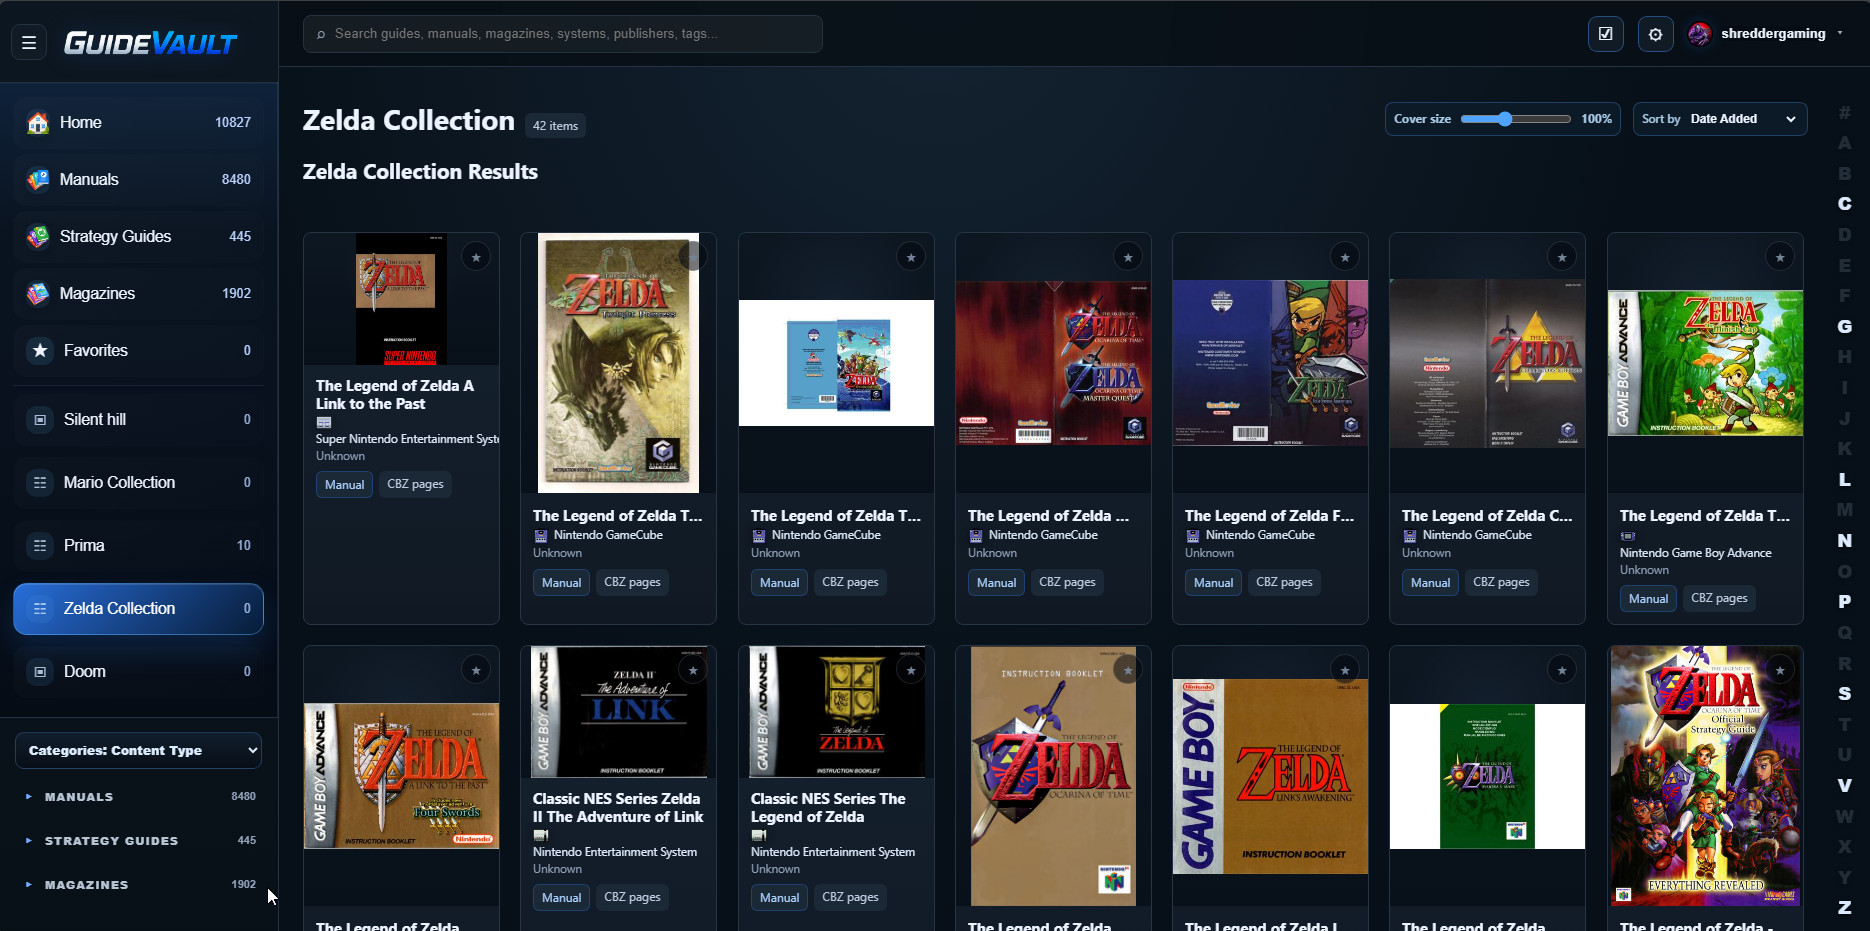
Task: Click Manual tag on Minish Cap card
Action: click(x=1648, y=599)
